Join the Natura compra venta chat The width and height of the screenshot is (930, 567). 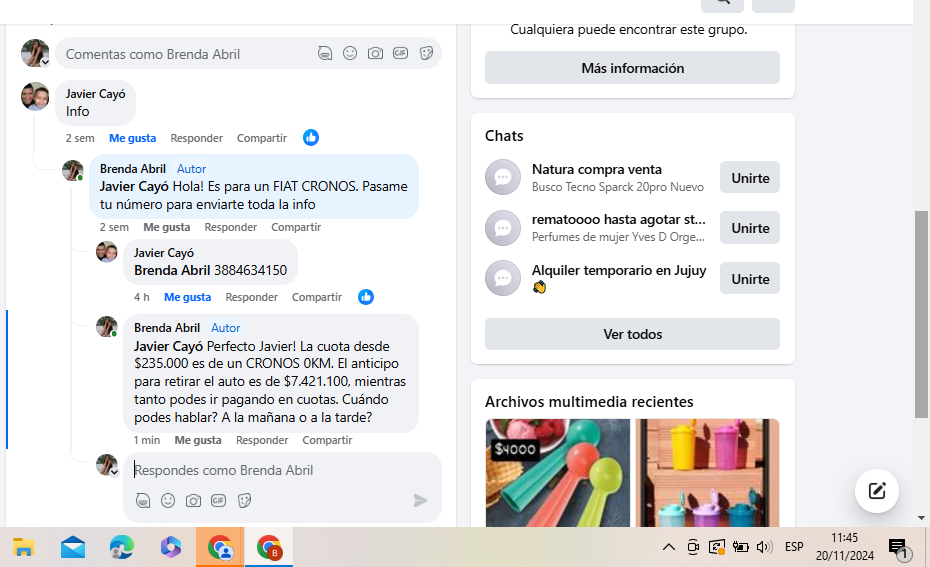[750, 178]
